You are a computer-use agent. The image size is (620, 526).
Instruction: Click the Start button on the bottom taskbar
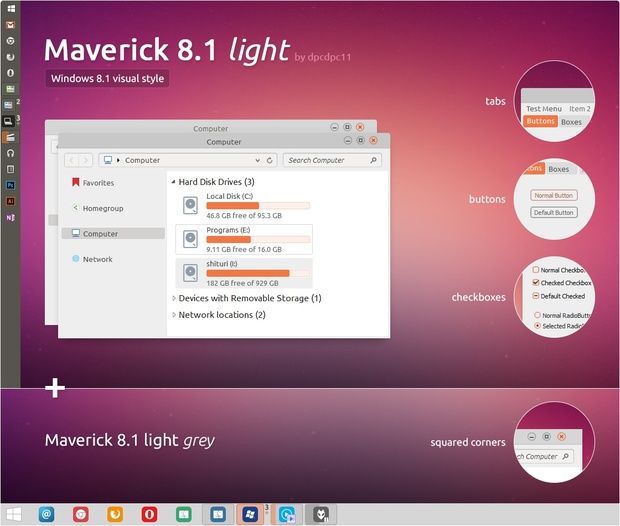(x=14, y=514)
